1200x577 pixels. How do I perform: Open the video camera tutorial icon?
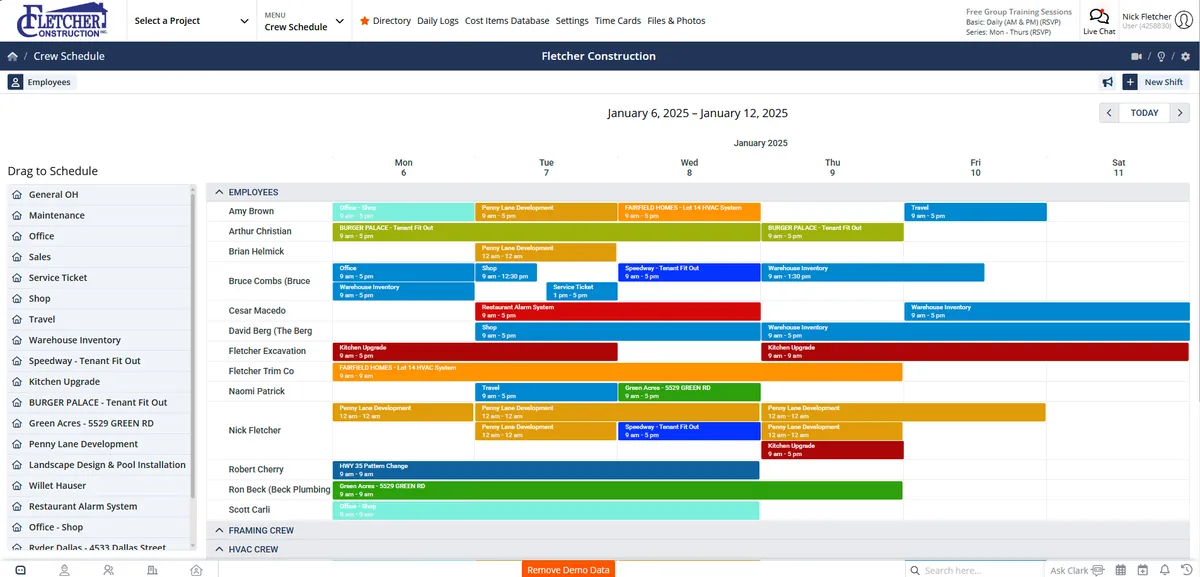click(1136, 56)
